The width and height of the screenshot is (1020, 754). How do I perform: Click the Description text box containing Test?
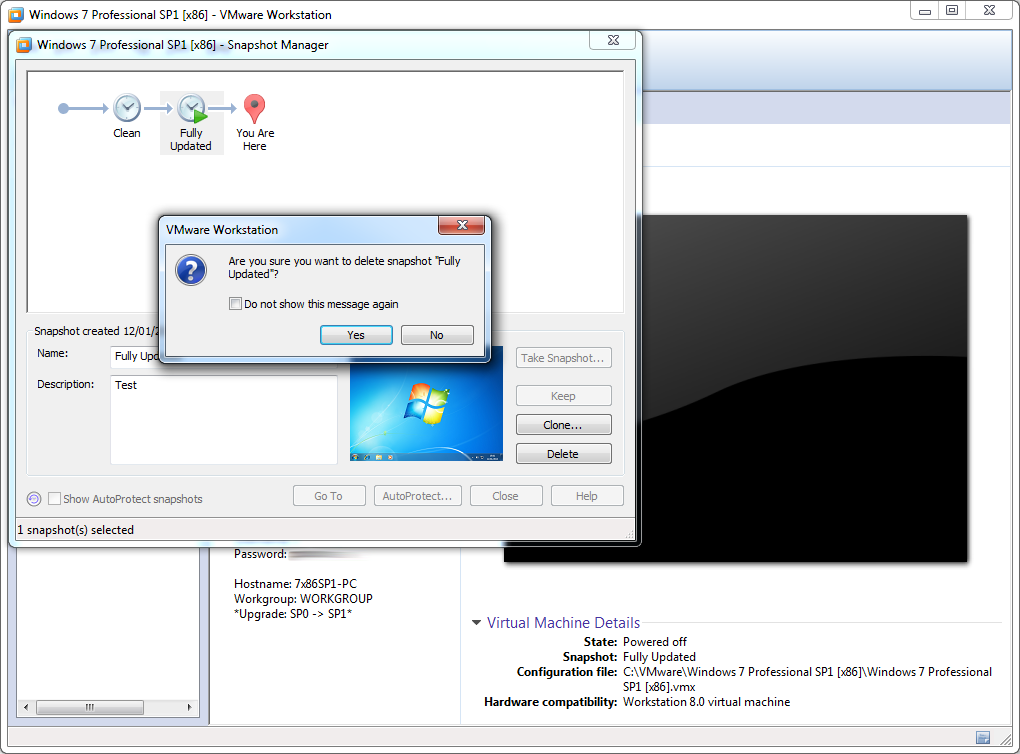[x=223, y=420]
